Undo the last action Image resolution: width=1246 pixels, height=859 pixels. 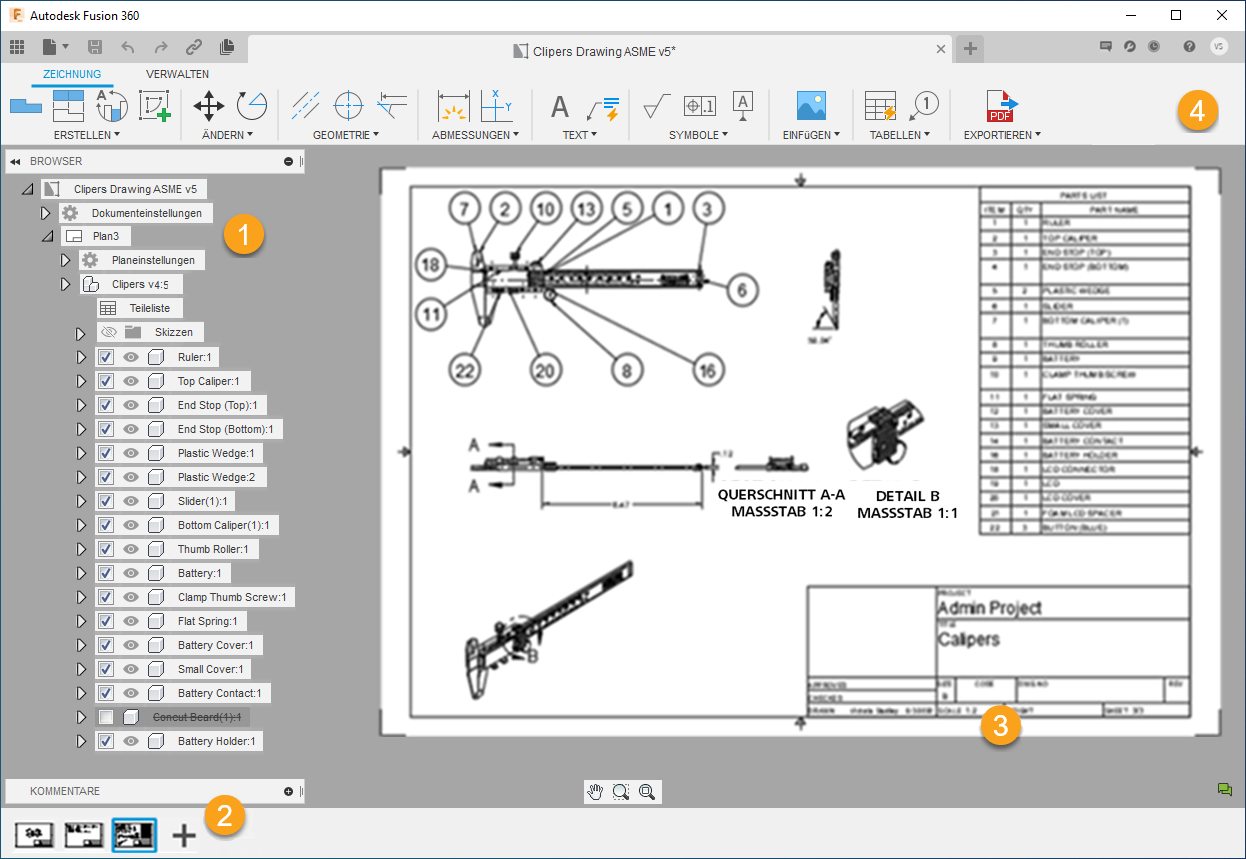127,47
